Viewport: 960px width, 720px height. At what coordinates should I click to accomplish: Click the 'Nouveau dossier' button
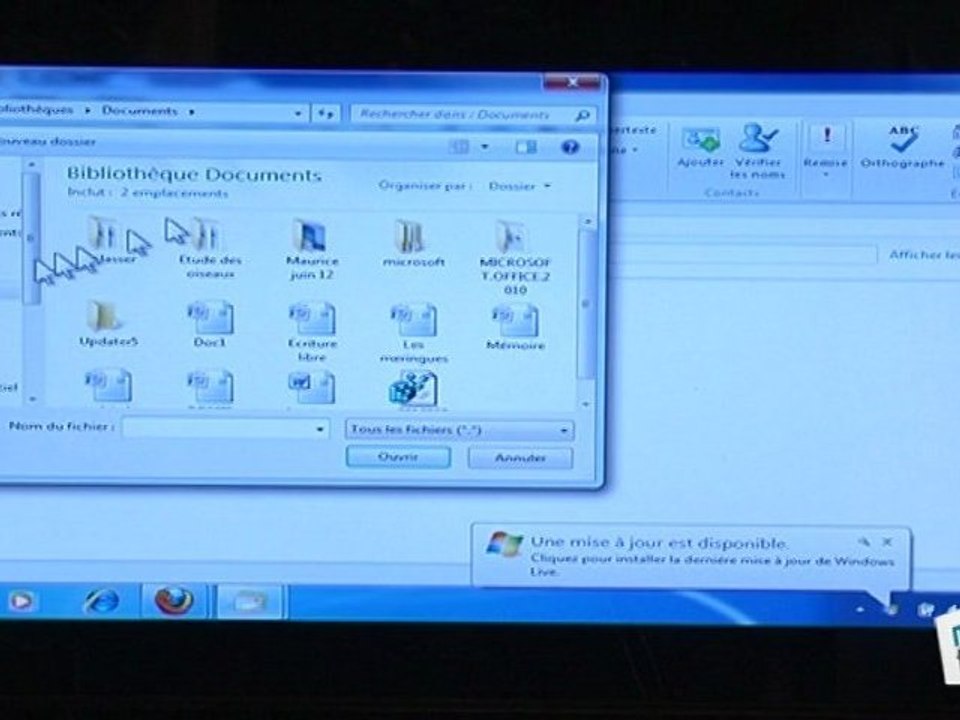point(47,141)
